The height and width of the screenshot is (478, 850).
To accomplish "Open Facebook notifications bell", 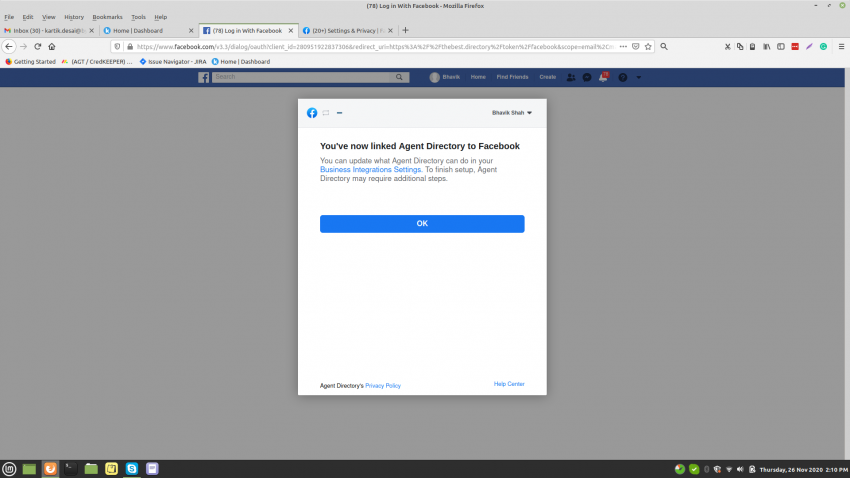I will click(x=603, y=77).
